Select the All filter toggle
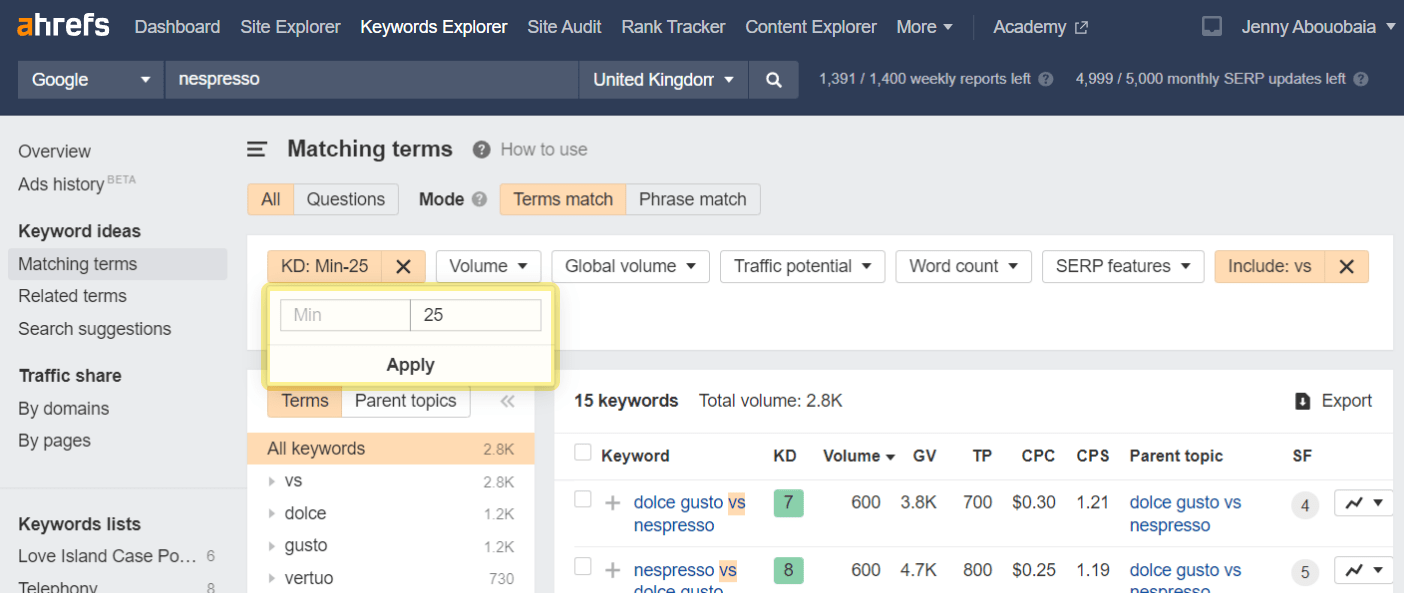 click(x=271, y=199)
